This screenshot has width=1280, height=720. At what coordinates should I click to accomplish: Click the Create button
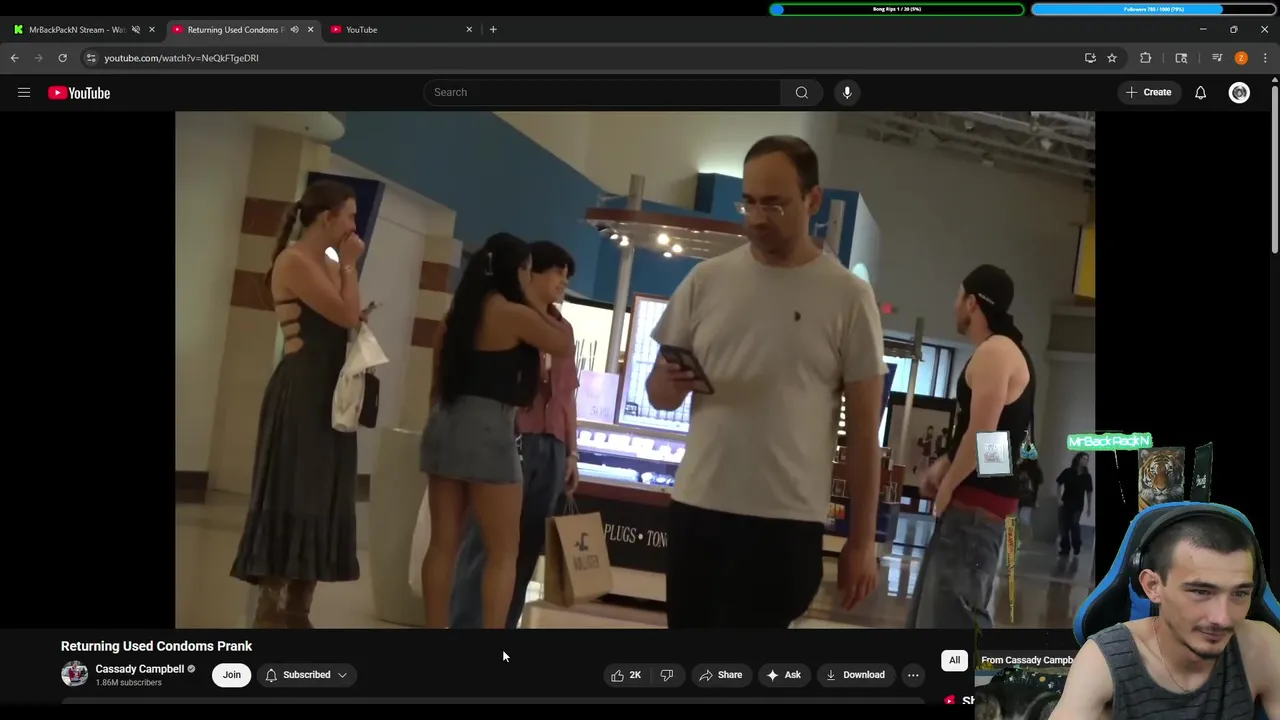coord(1148,92)
